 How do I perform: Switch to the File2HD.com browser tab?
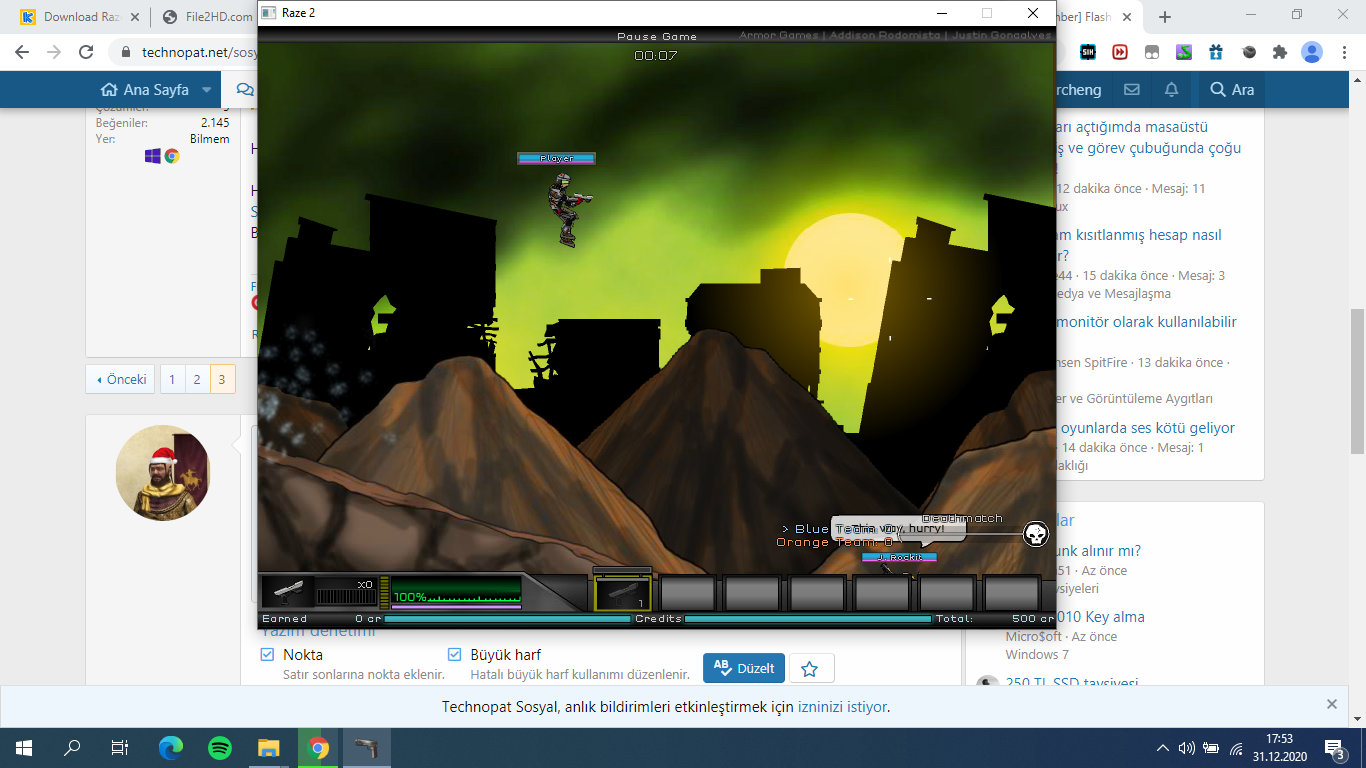(207, 17)
